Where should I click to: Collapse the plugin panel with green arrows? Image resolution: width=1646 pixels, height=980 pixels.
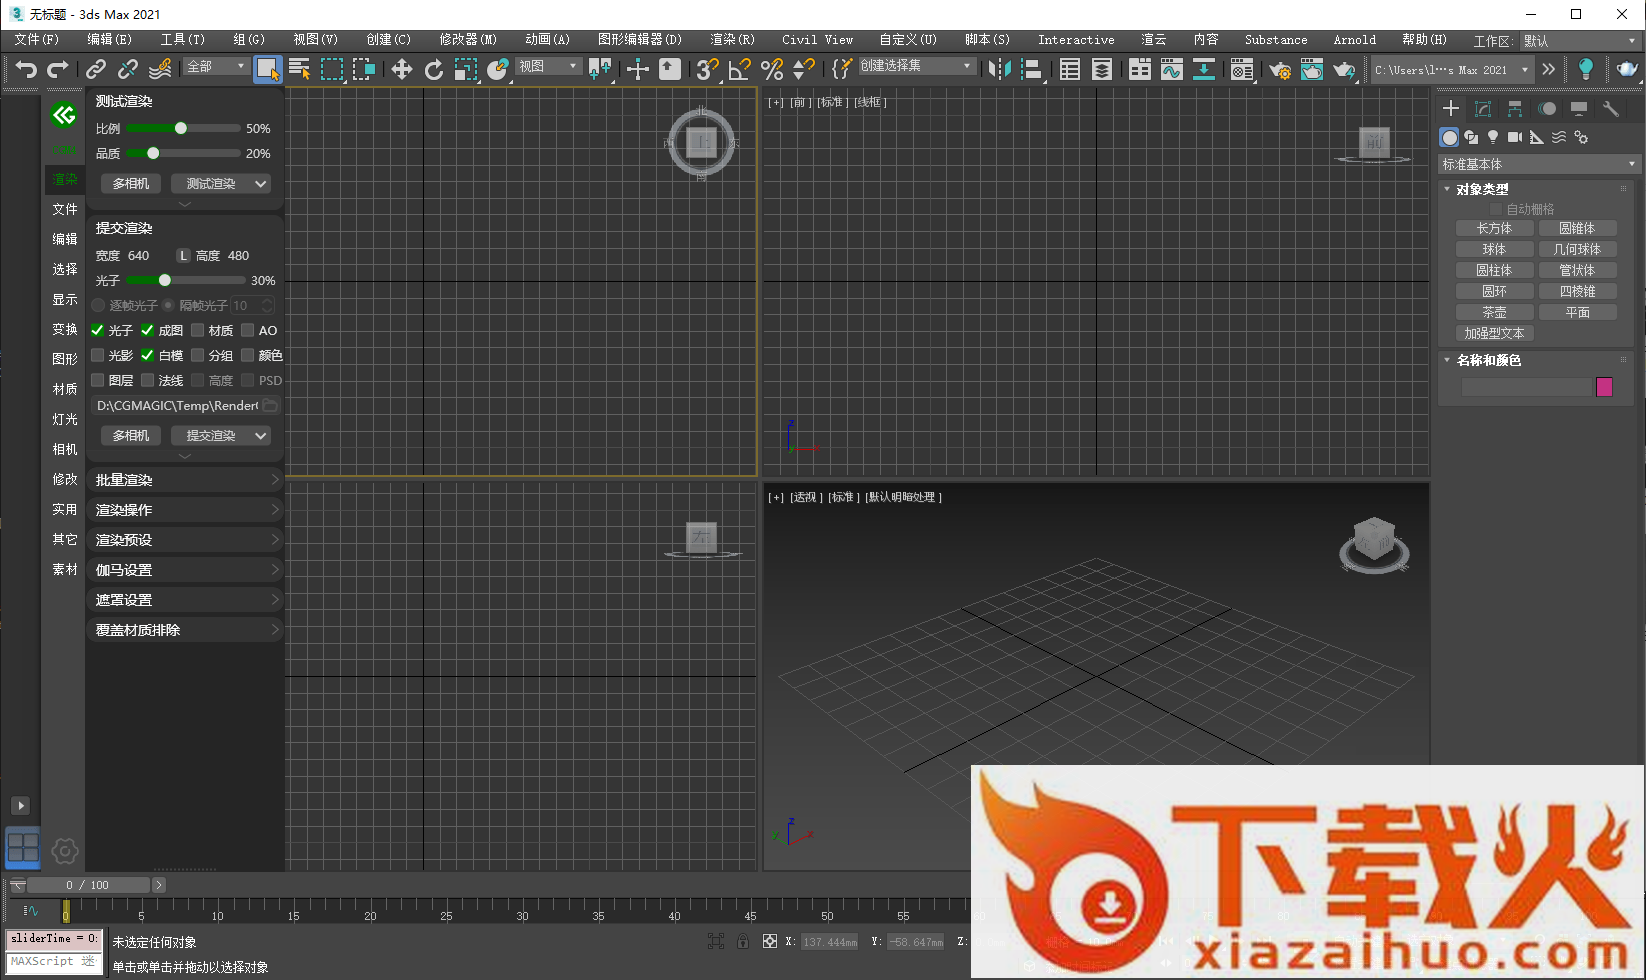point(64,115)
